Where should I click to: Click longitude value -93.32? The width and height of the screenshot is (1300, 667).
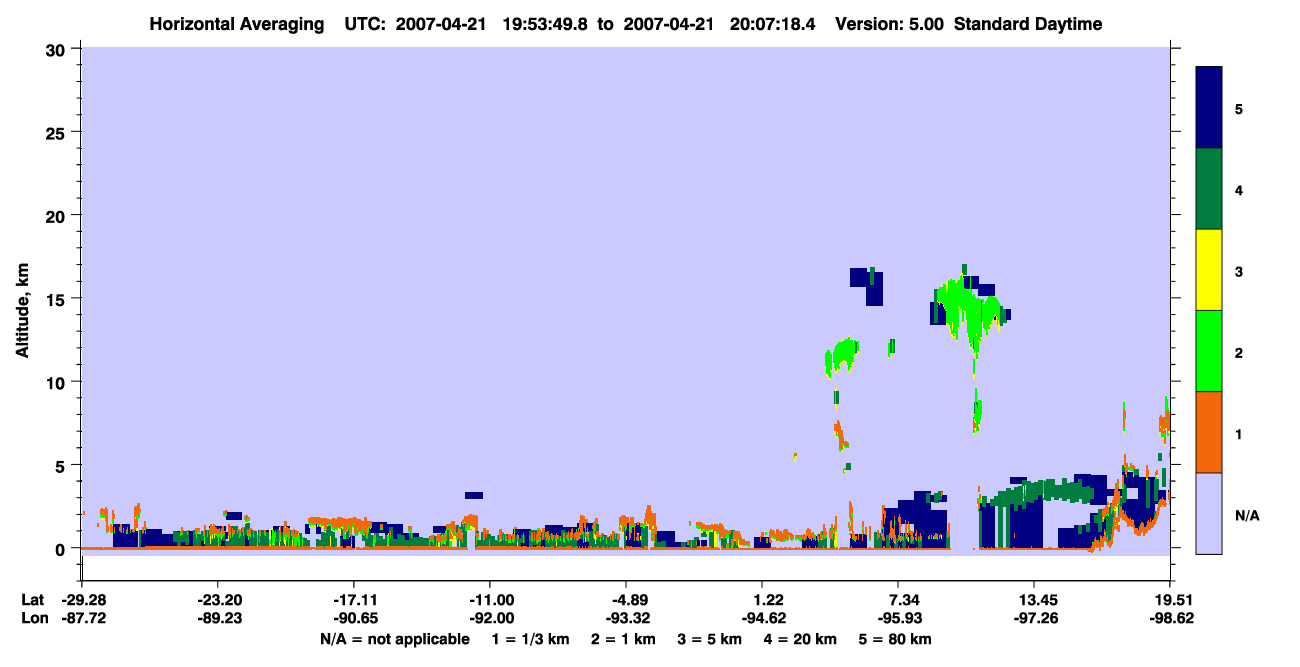click(626, 618)
